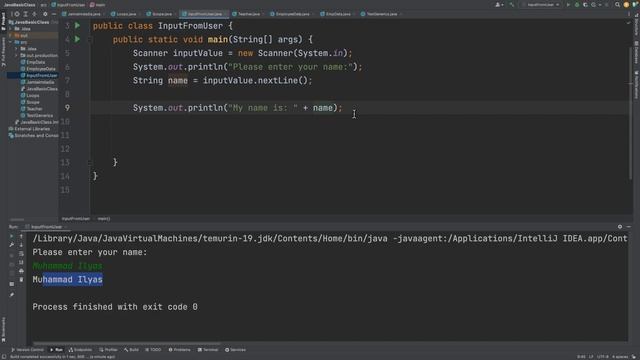Select the Teacher class in the project tree
The height and width of the screenshot is (360, 640).
click(x=31, y=109)
